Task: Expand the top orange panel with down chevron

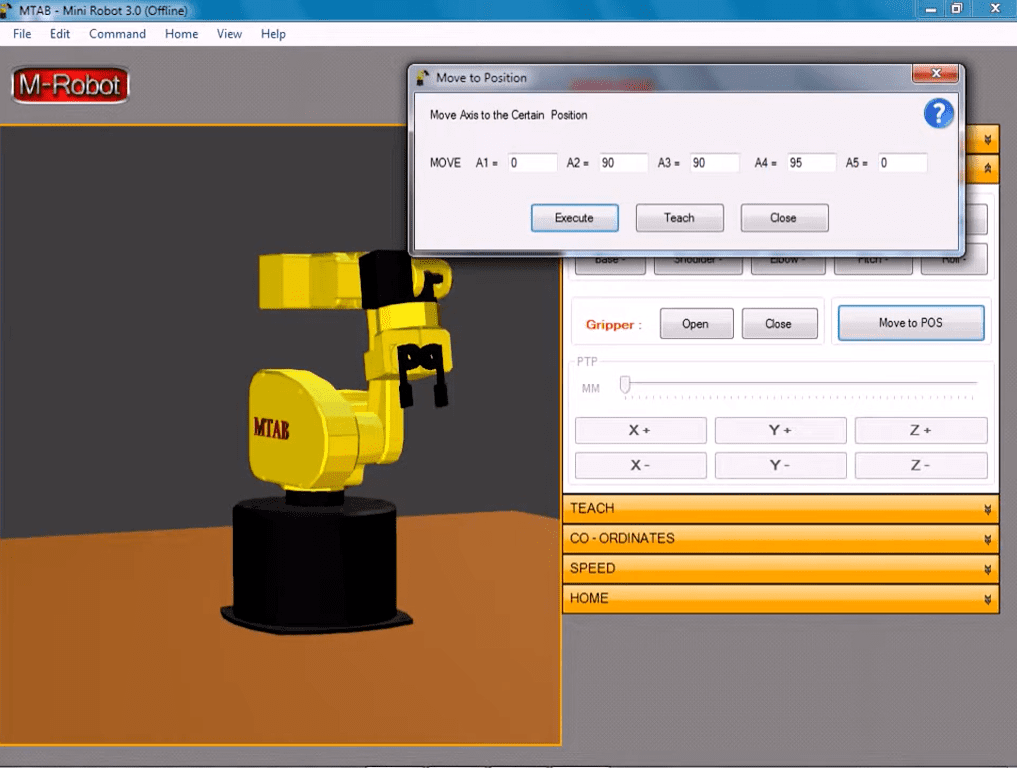Action: pos(987,139)
